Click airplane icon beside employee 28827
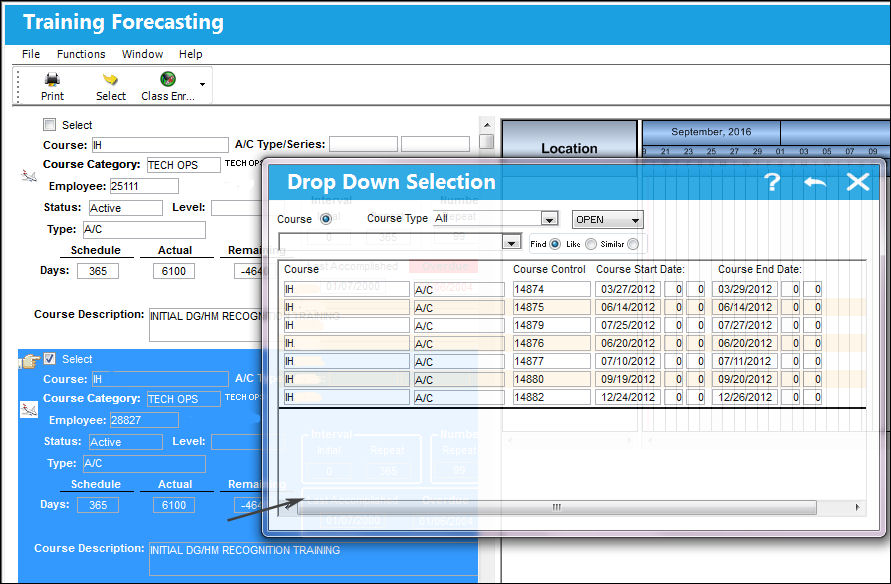 28,409
